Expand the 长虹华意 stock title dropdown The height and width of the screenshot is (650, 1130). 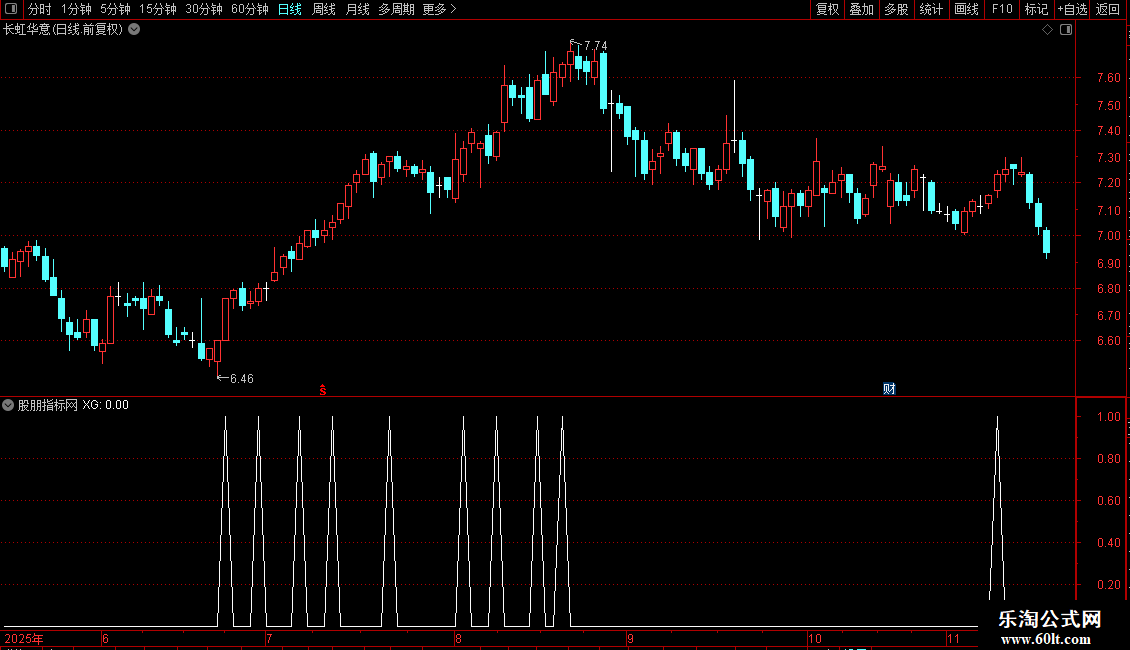(x=134, y=30)
